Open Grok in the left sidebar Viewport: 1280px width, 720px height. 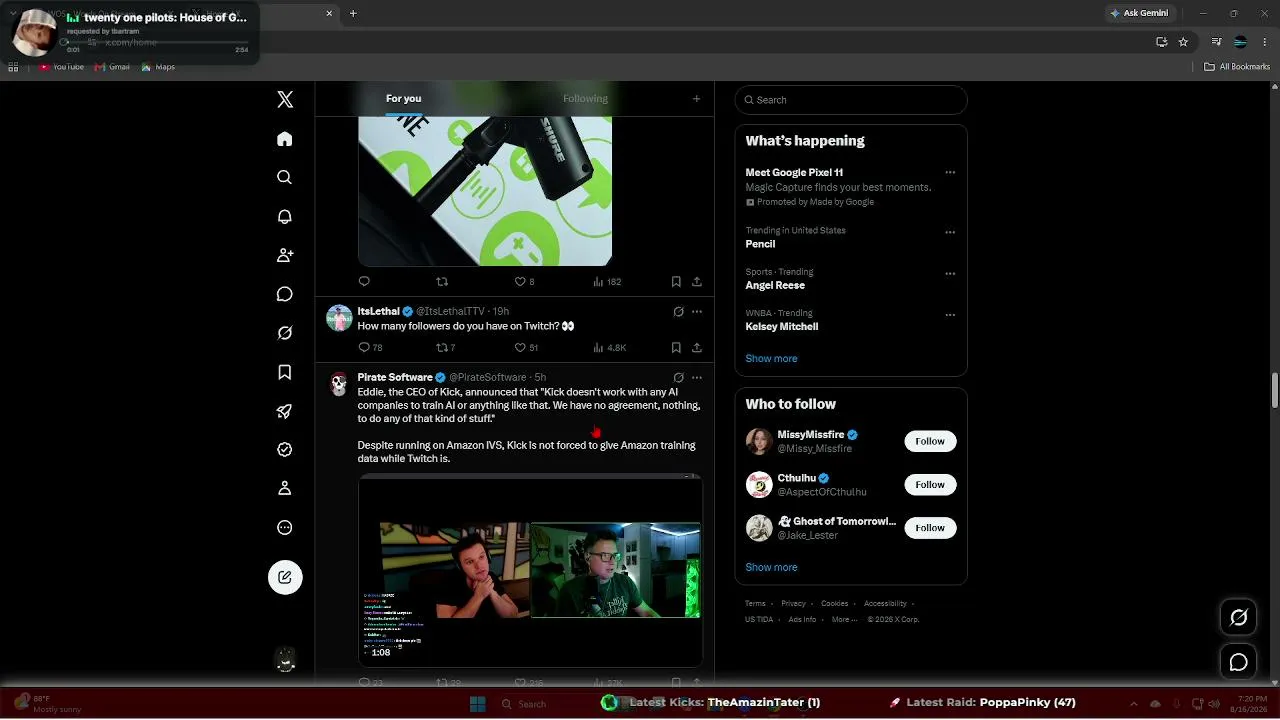(x=285, y=333)
